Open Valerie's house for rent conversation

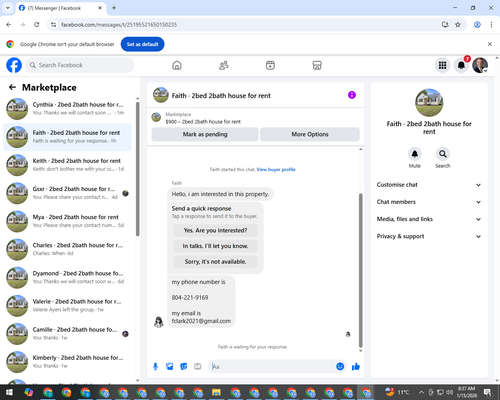67,306
